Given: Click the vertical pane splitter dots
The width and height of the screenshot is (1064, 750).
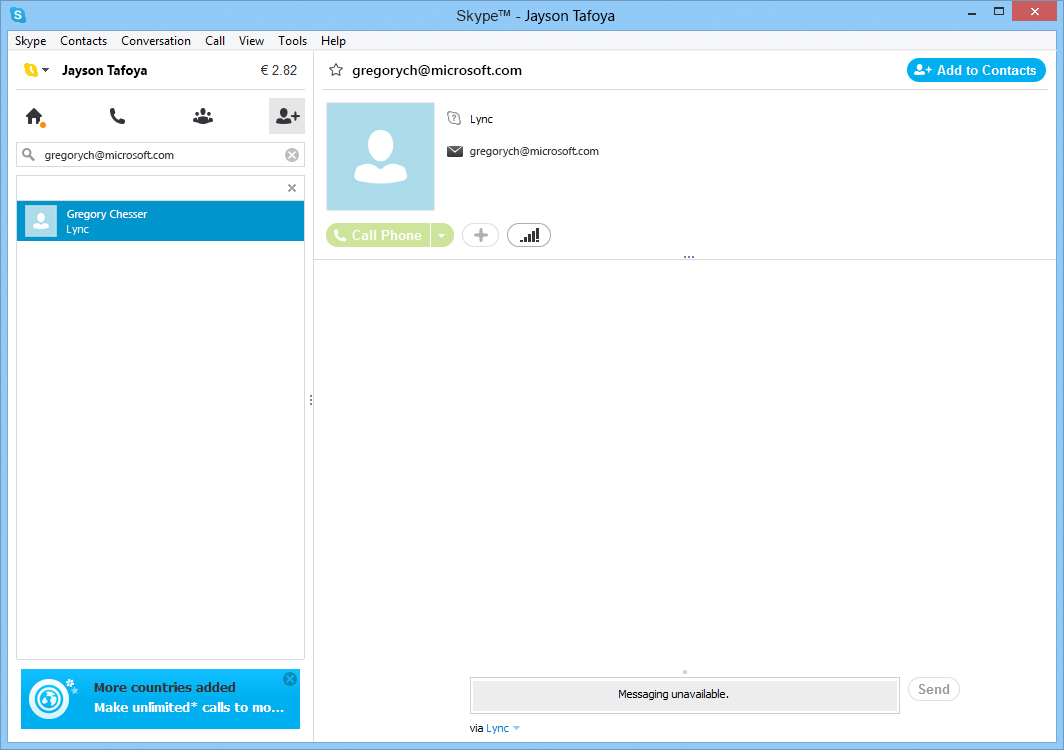Looking at the screenshot, I should pos(311,400).
